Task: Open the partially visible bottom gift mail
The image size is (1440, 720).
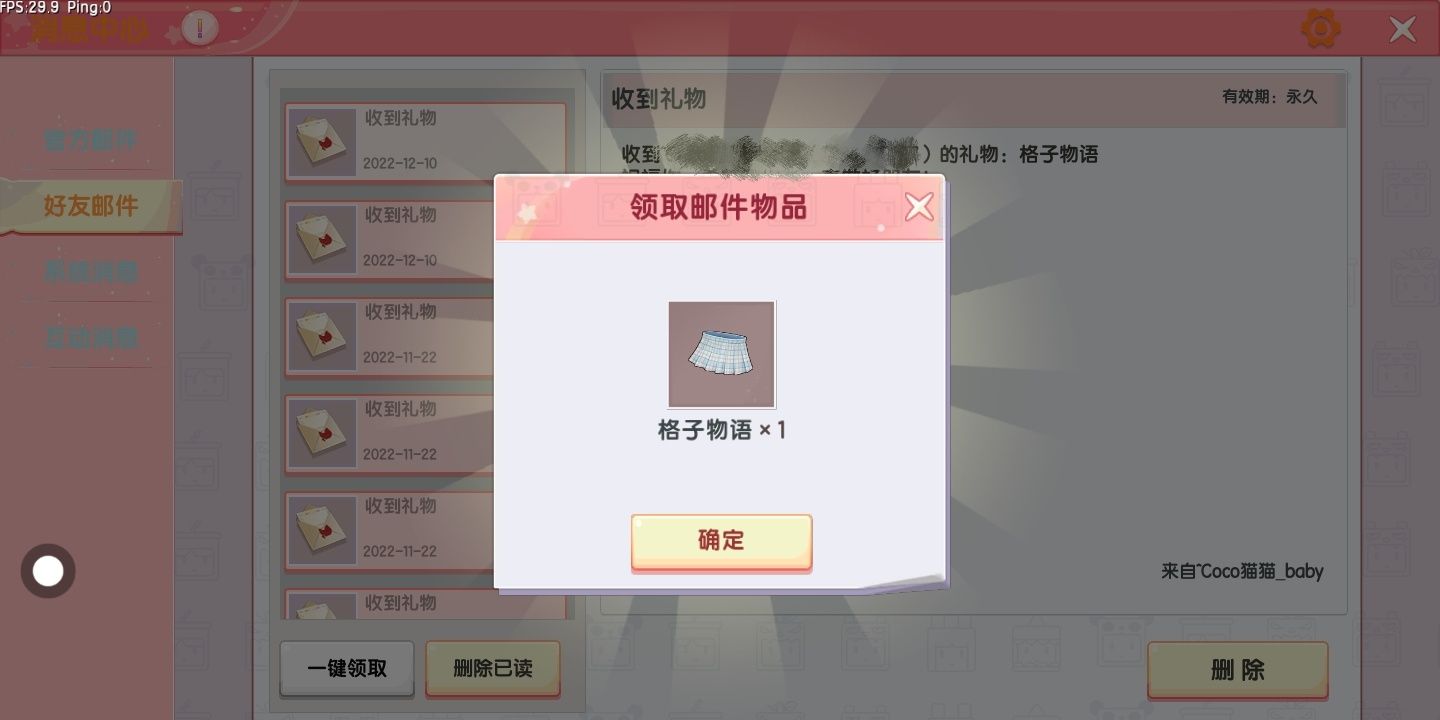Action: [x=425, y=604]
